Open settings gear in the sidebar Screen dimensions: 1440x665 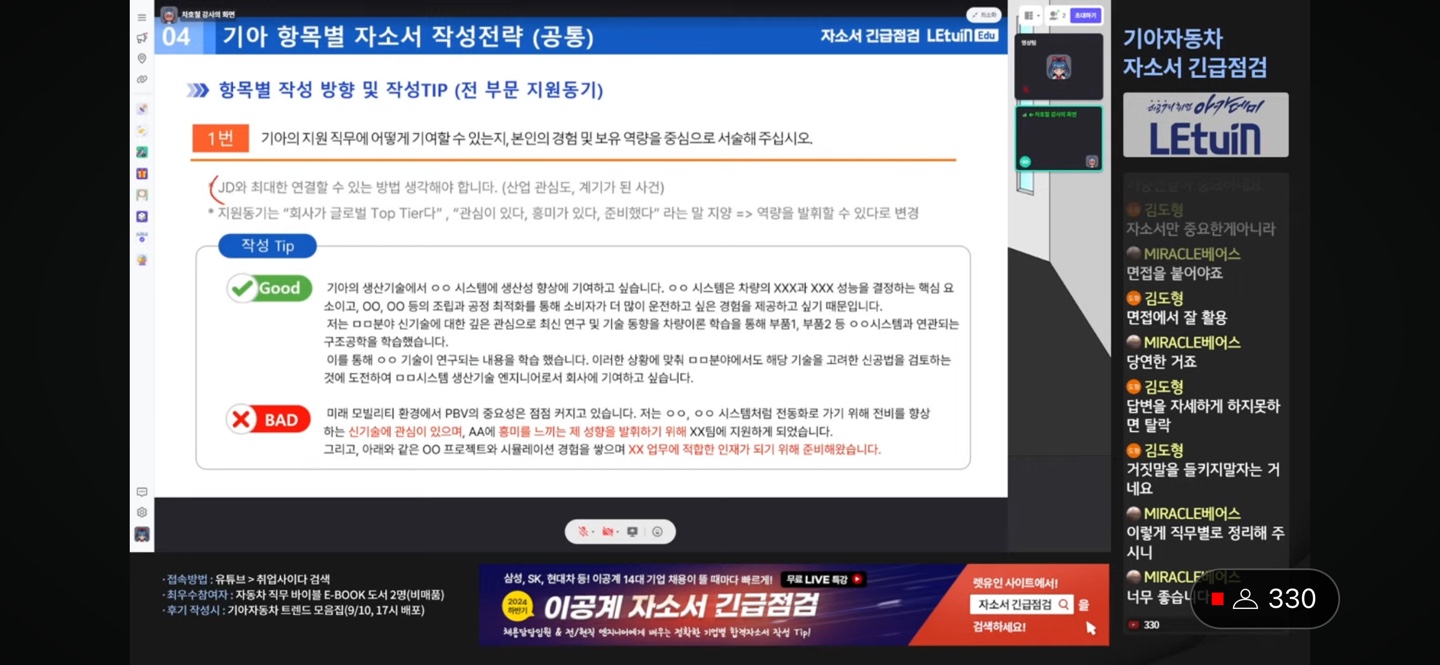point(142,512)
